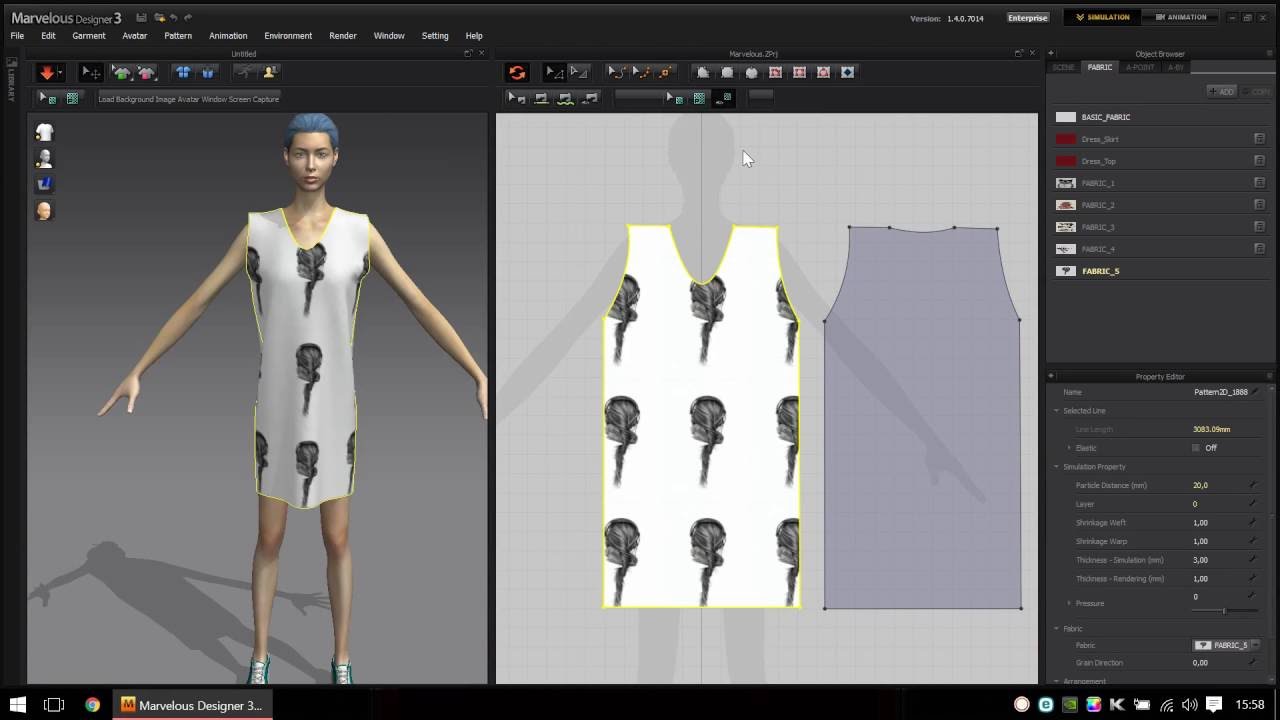Click the running figure icon in 3D toolbar

coord(243,73)
